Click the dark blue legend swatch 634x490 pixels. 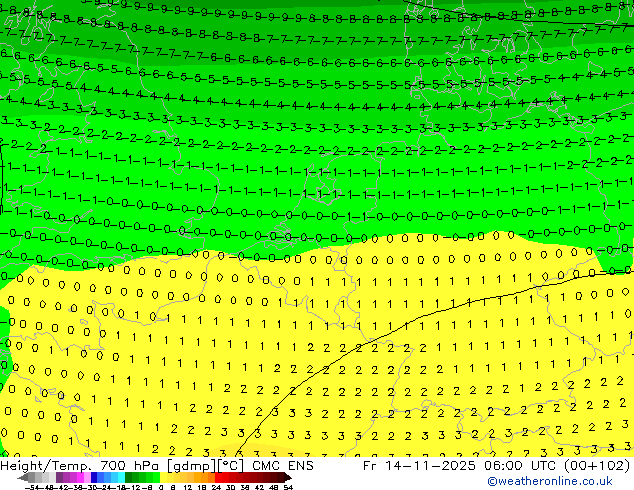pos(94,477)
